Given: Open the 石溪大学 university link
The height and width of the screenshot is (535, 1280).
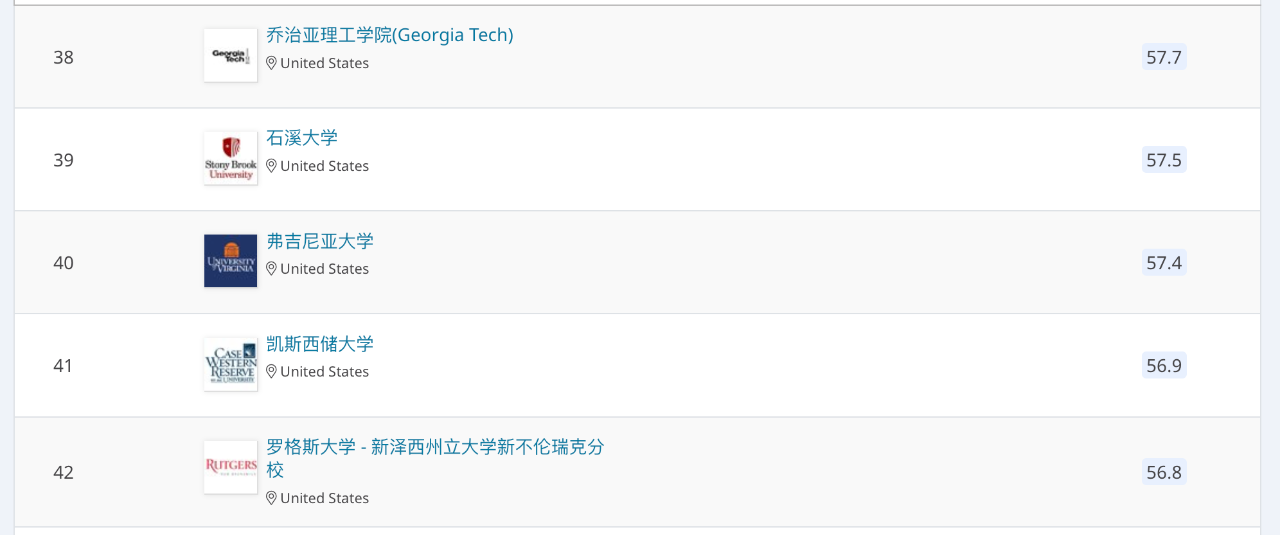Looking at the screenshot, I should point(302,138).
